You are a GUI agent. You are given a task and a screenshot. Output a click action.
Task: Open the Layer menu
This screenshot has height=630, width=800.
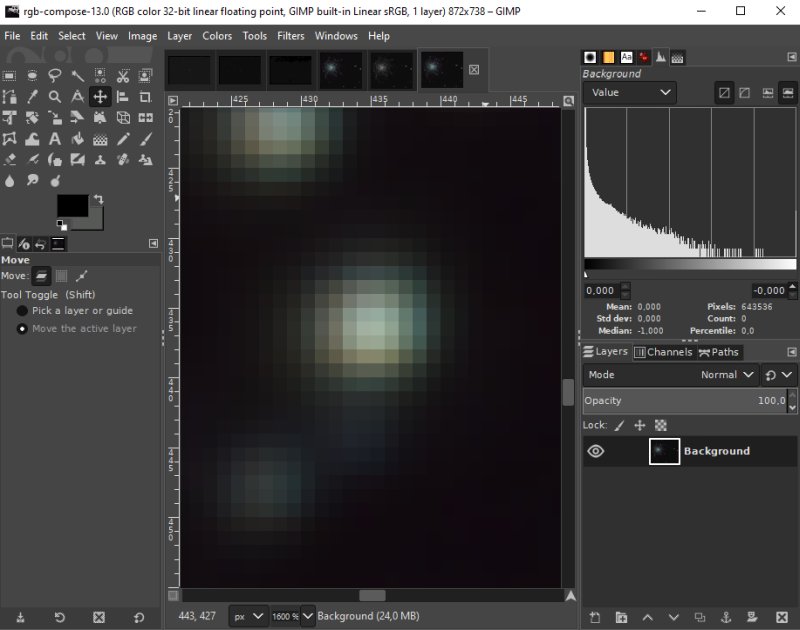point(180,36)
